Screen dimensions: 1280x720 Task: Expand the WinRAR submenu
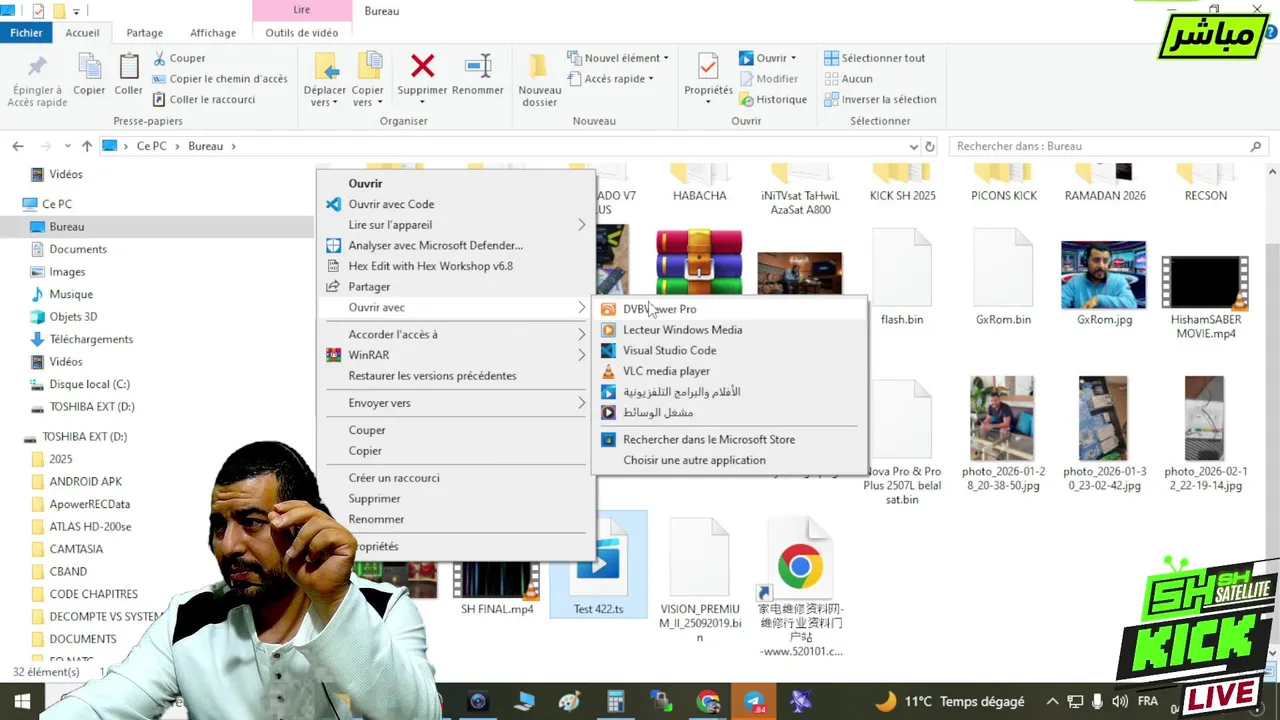456,355
